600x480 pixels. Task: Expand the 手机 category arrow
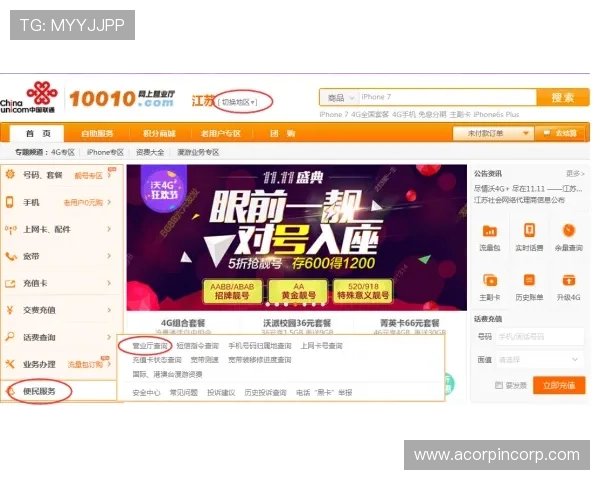(109, 202)
